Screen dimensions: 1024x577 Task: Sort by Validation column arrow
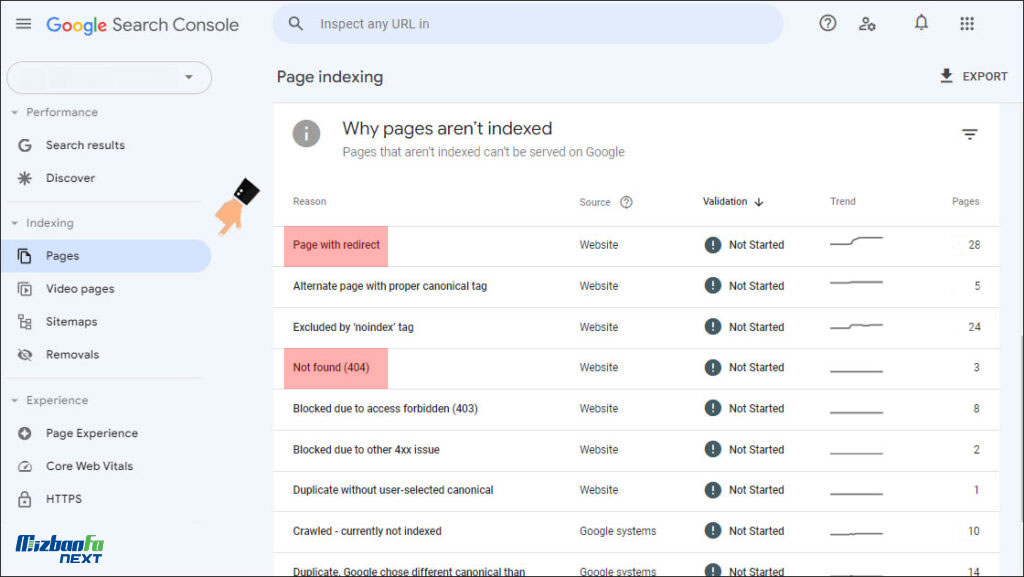(759, 202)
